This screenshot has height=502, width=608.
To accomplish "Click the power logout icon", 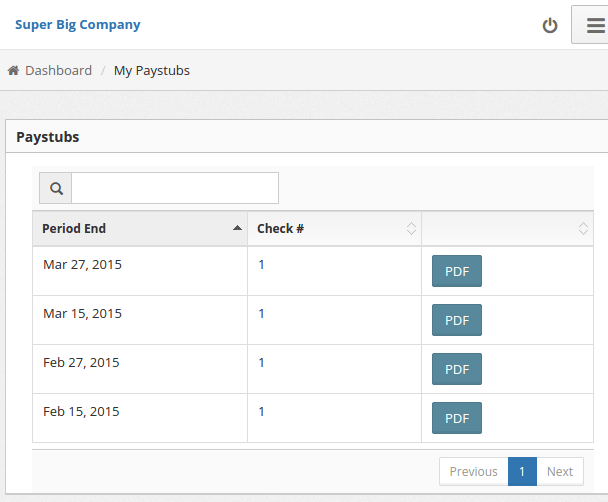I will [x=549, y=25].
